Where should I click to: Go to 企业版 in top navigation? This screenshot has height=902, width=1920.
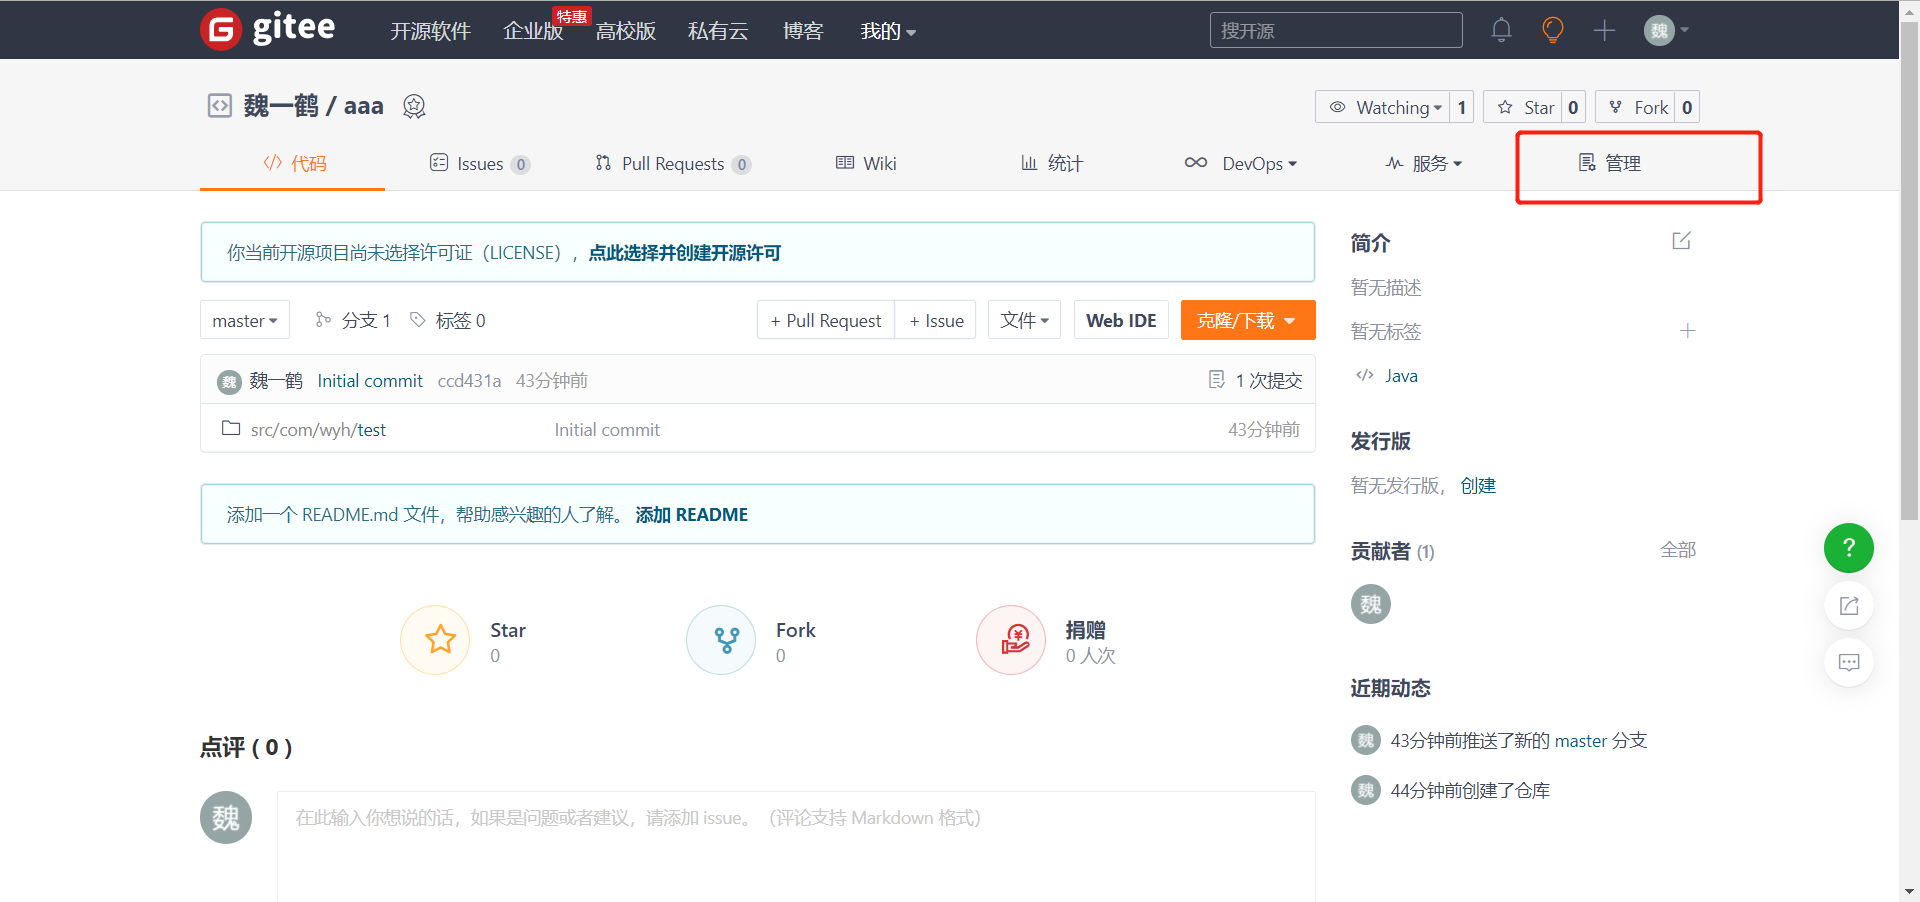click(533, 31)
